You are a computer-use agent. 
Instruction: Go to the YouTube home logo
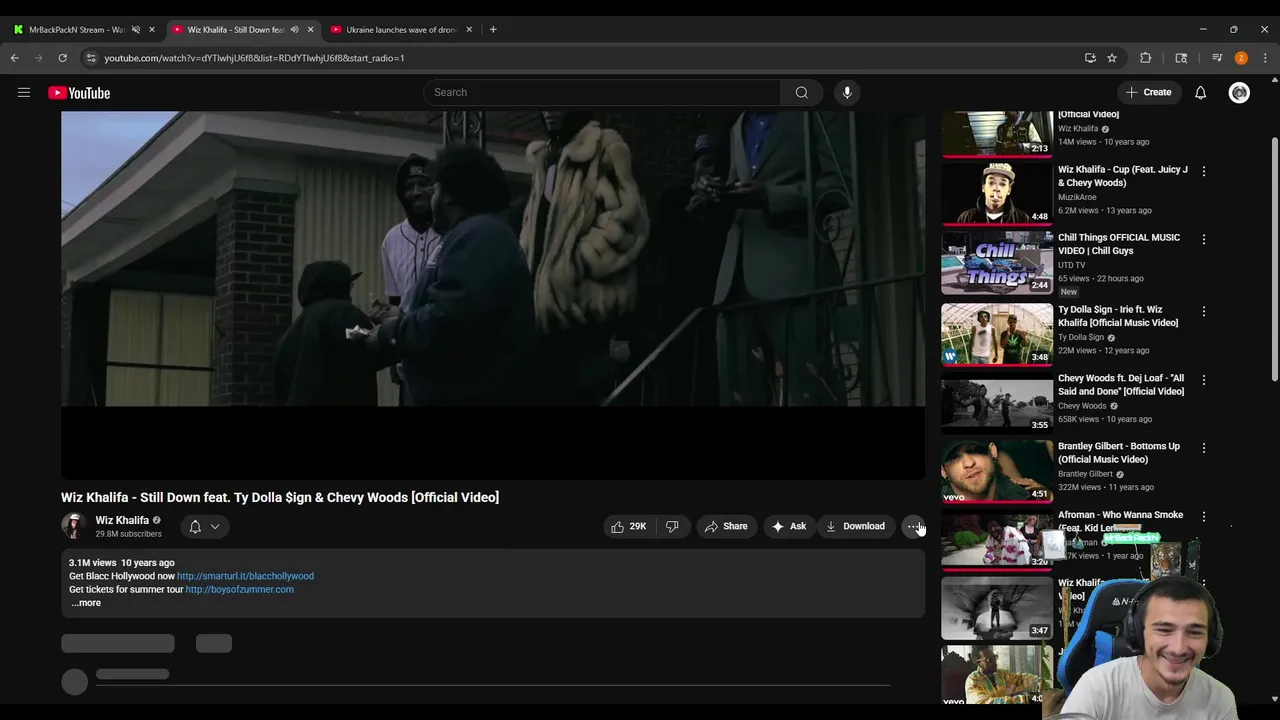click(x=79, y=93)
